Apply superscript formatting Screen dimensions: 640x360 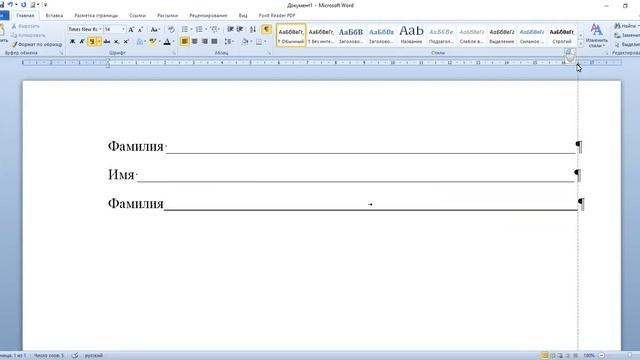point(126,42)
